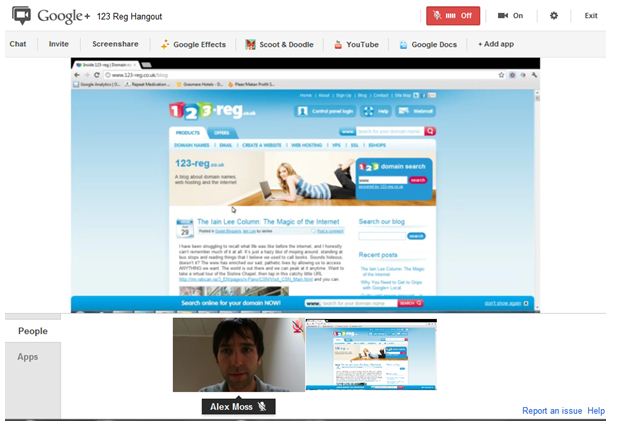617x427 pixels.
Task: Click the top domain name search field
Action: 390,131
